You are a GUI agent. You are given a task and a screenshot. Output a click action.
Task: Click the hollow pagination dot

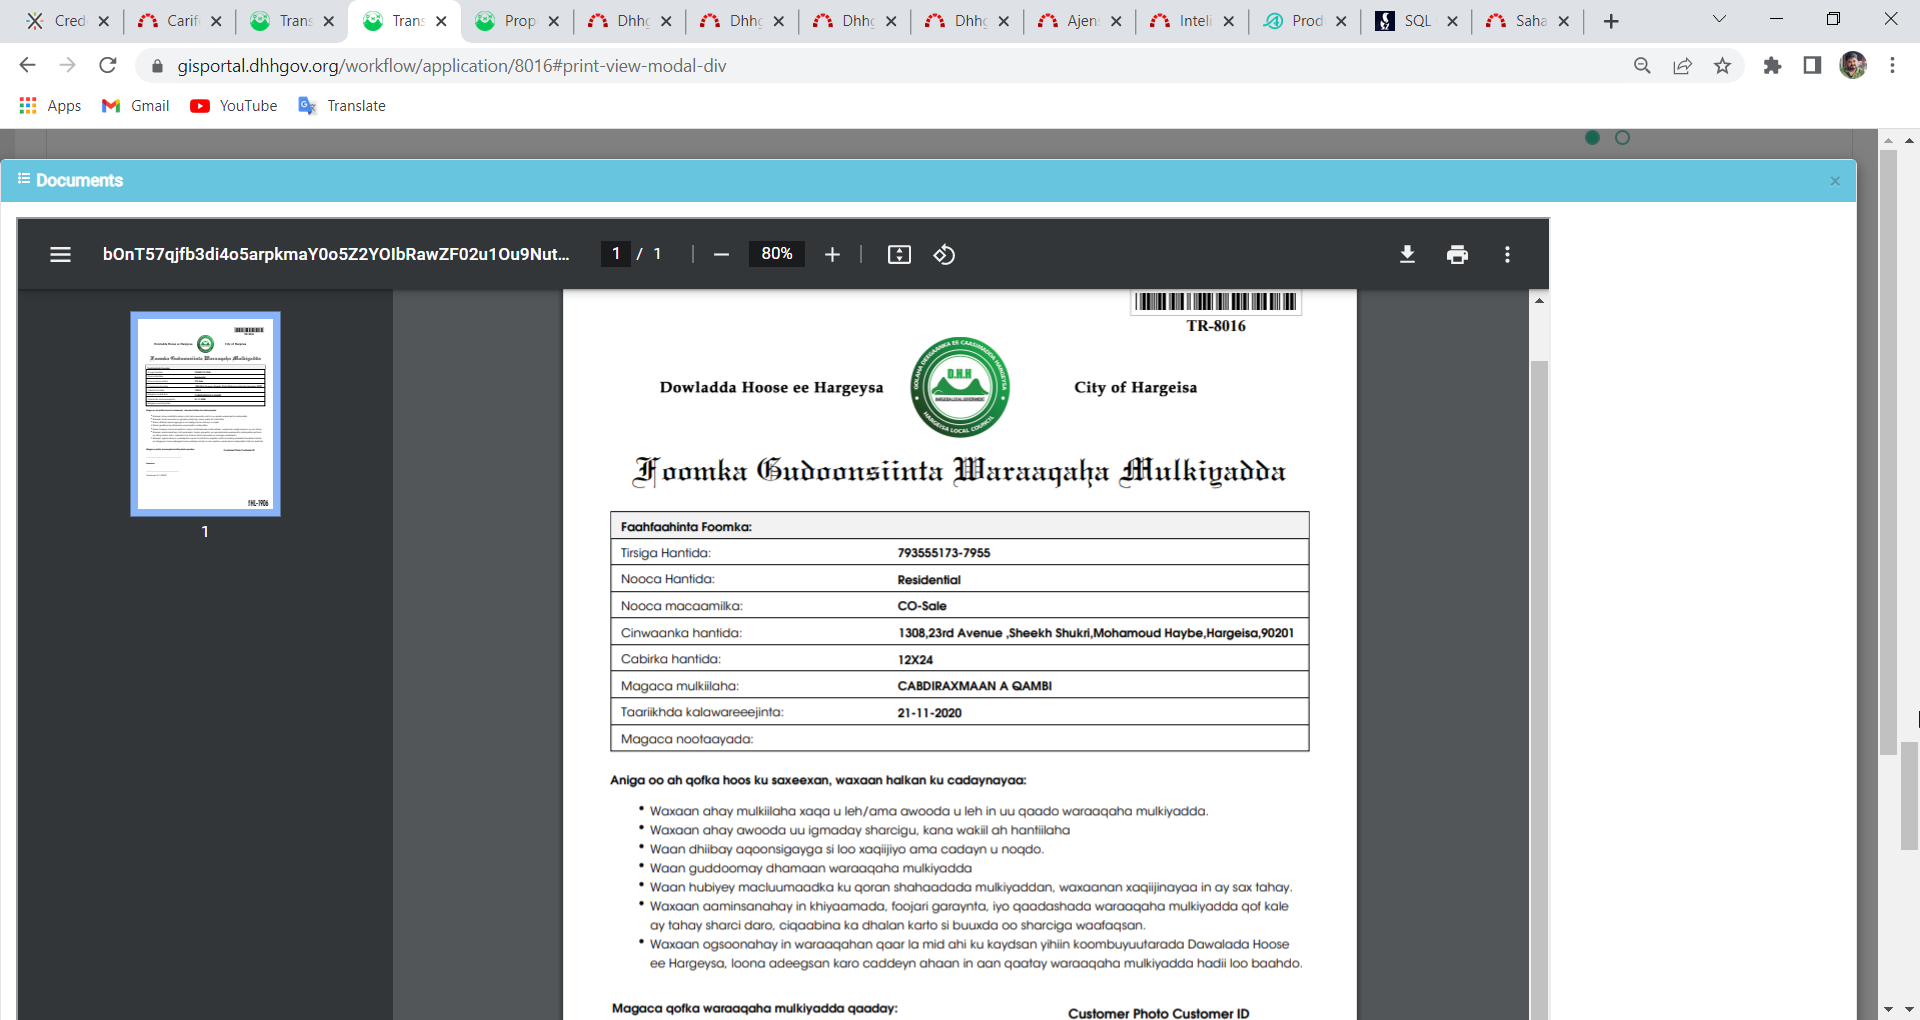point(1623,138)
